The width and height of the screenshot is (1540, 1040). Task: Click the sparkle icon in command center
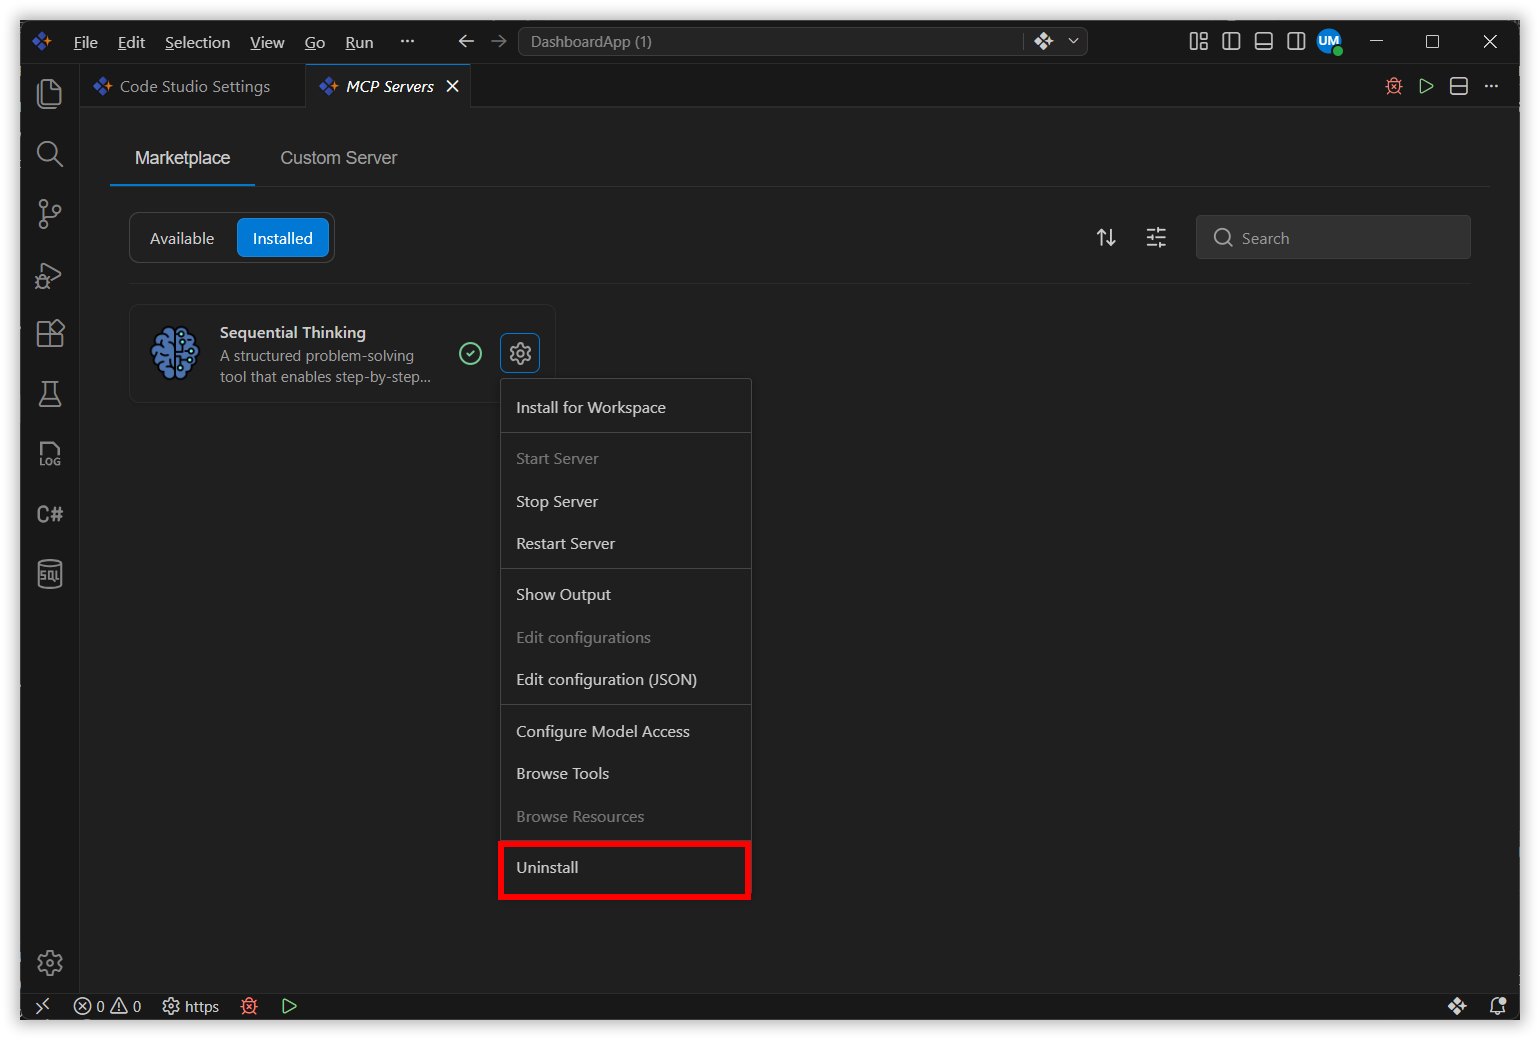tap(1044, 41)
